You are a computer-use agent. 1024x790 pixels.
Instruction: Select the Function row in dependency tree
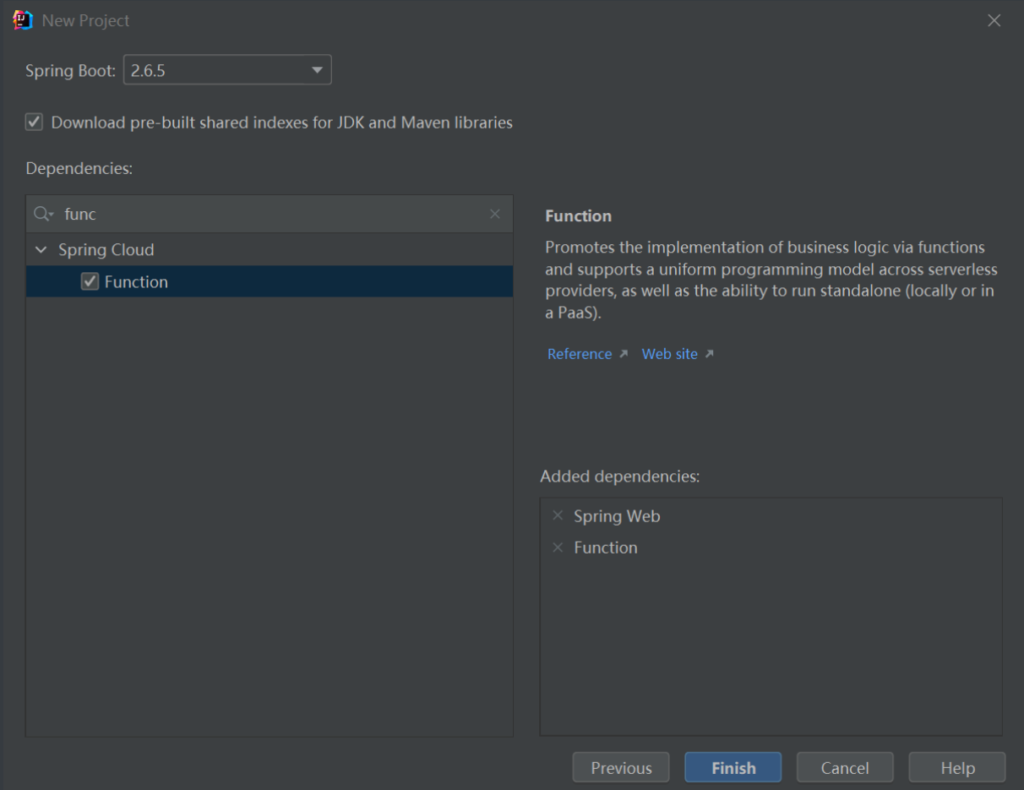tap(269, 281)
